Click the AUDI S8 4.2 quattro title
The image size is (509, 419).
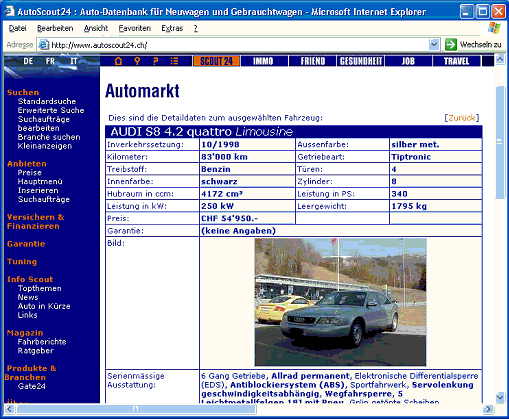click(202, 132)
